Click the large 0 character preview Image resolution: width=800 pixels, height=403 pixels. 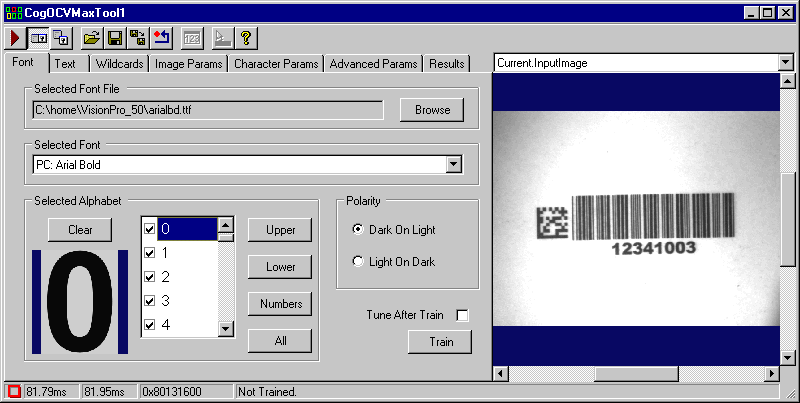[x=80, y=302]
